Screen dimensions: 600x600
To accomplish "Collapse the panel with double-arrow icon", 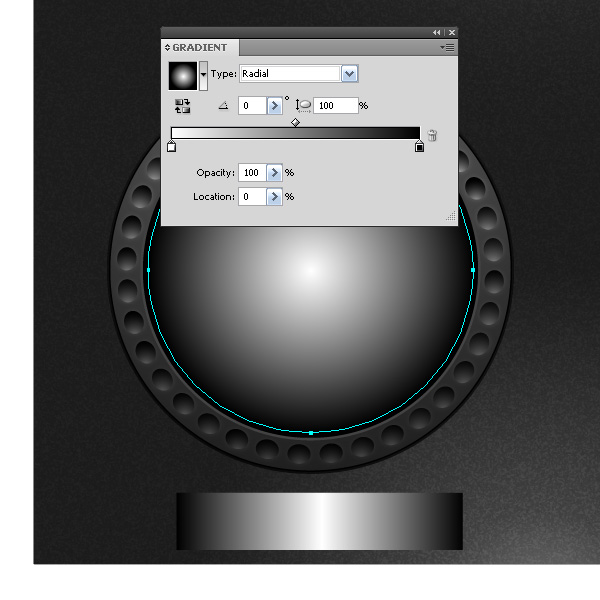I will pos(437,33).
